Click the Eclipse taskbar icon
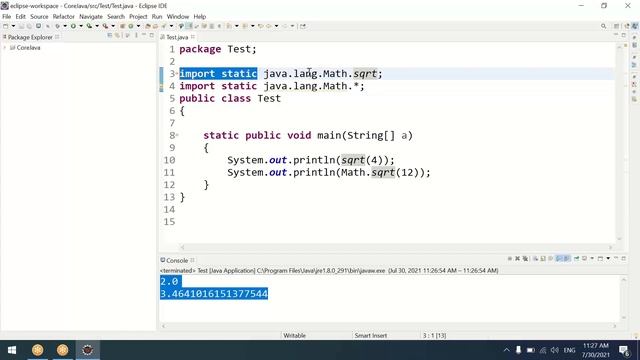 point(87,350)
